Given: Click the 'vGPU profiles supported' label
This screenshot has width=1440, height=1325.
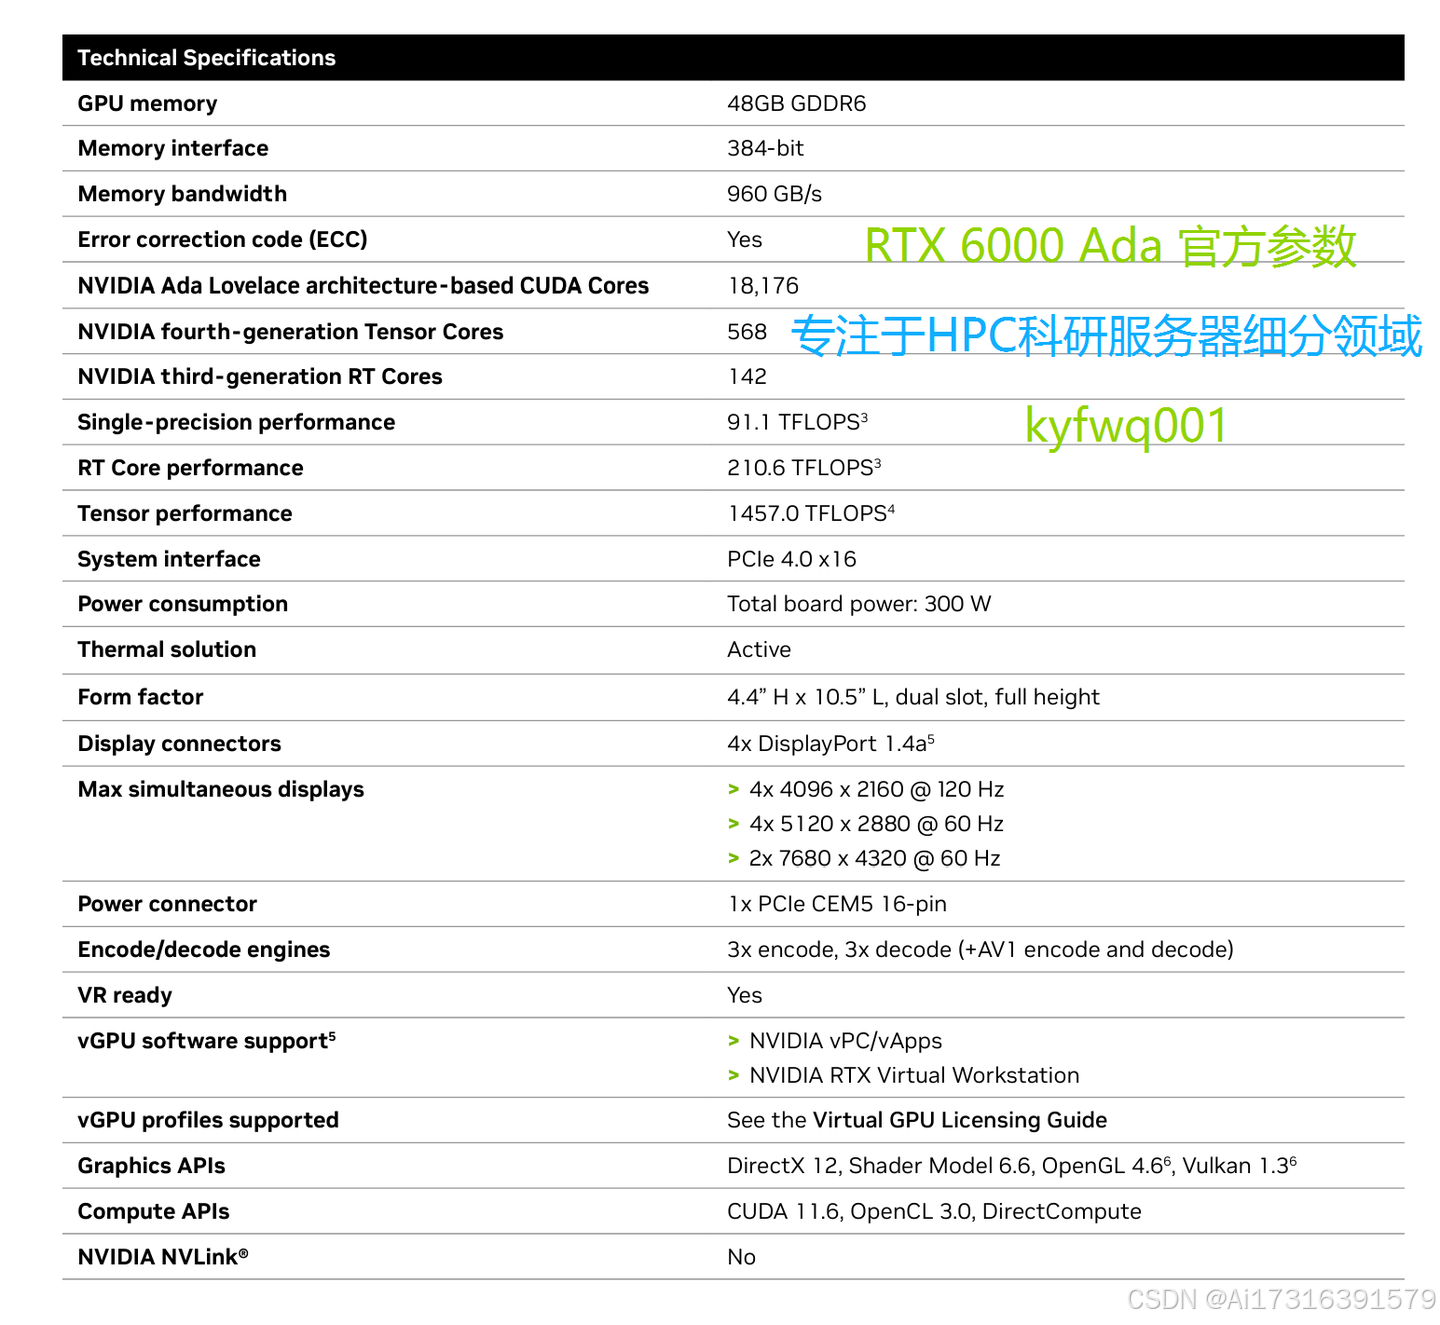Looking at the screenshot, I should [x=208, y=1121].
